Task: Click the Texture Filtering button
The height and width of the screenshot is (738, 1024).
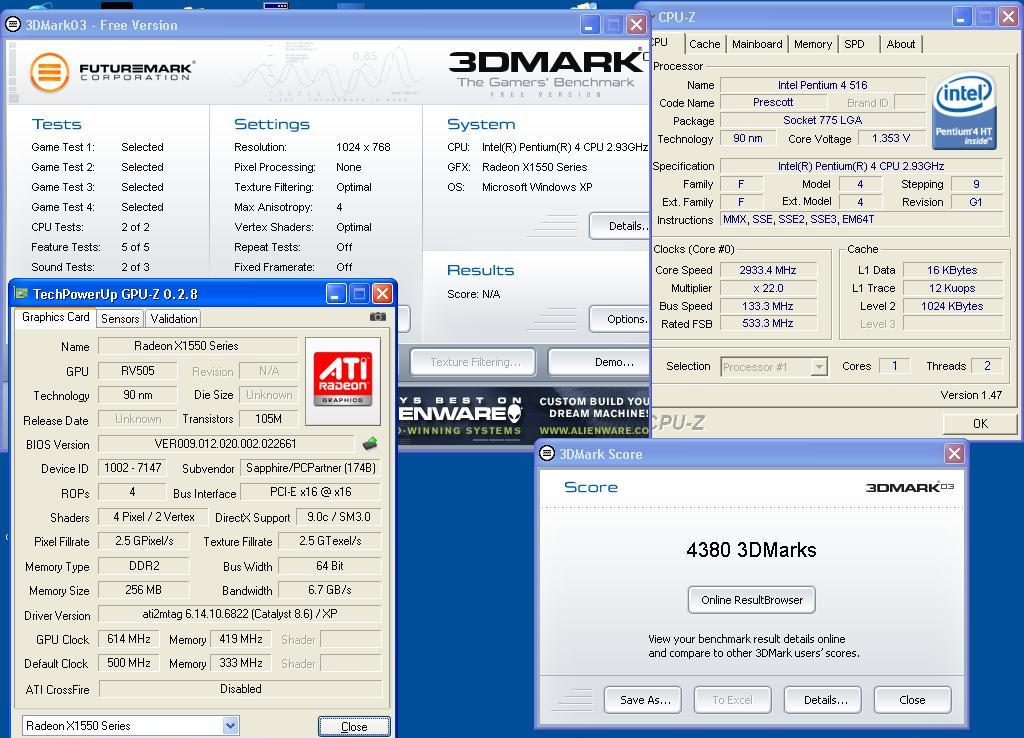Action: click(x=473, y=362)
